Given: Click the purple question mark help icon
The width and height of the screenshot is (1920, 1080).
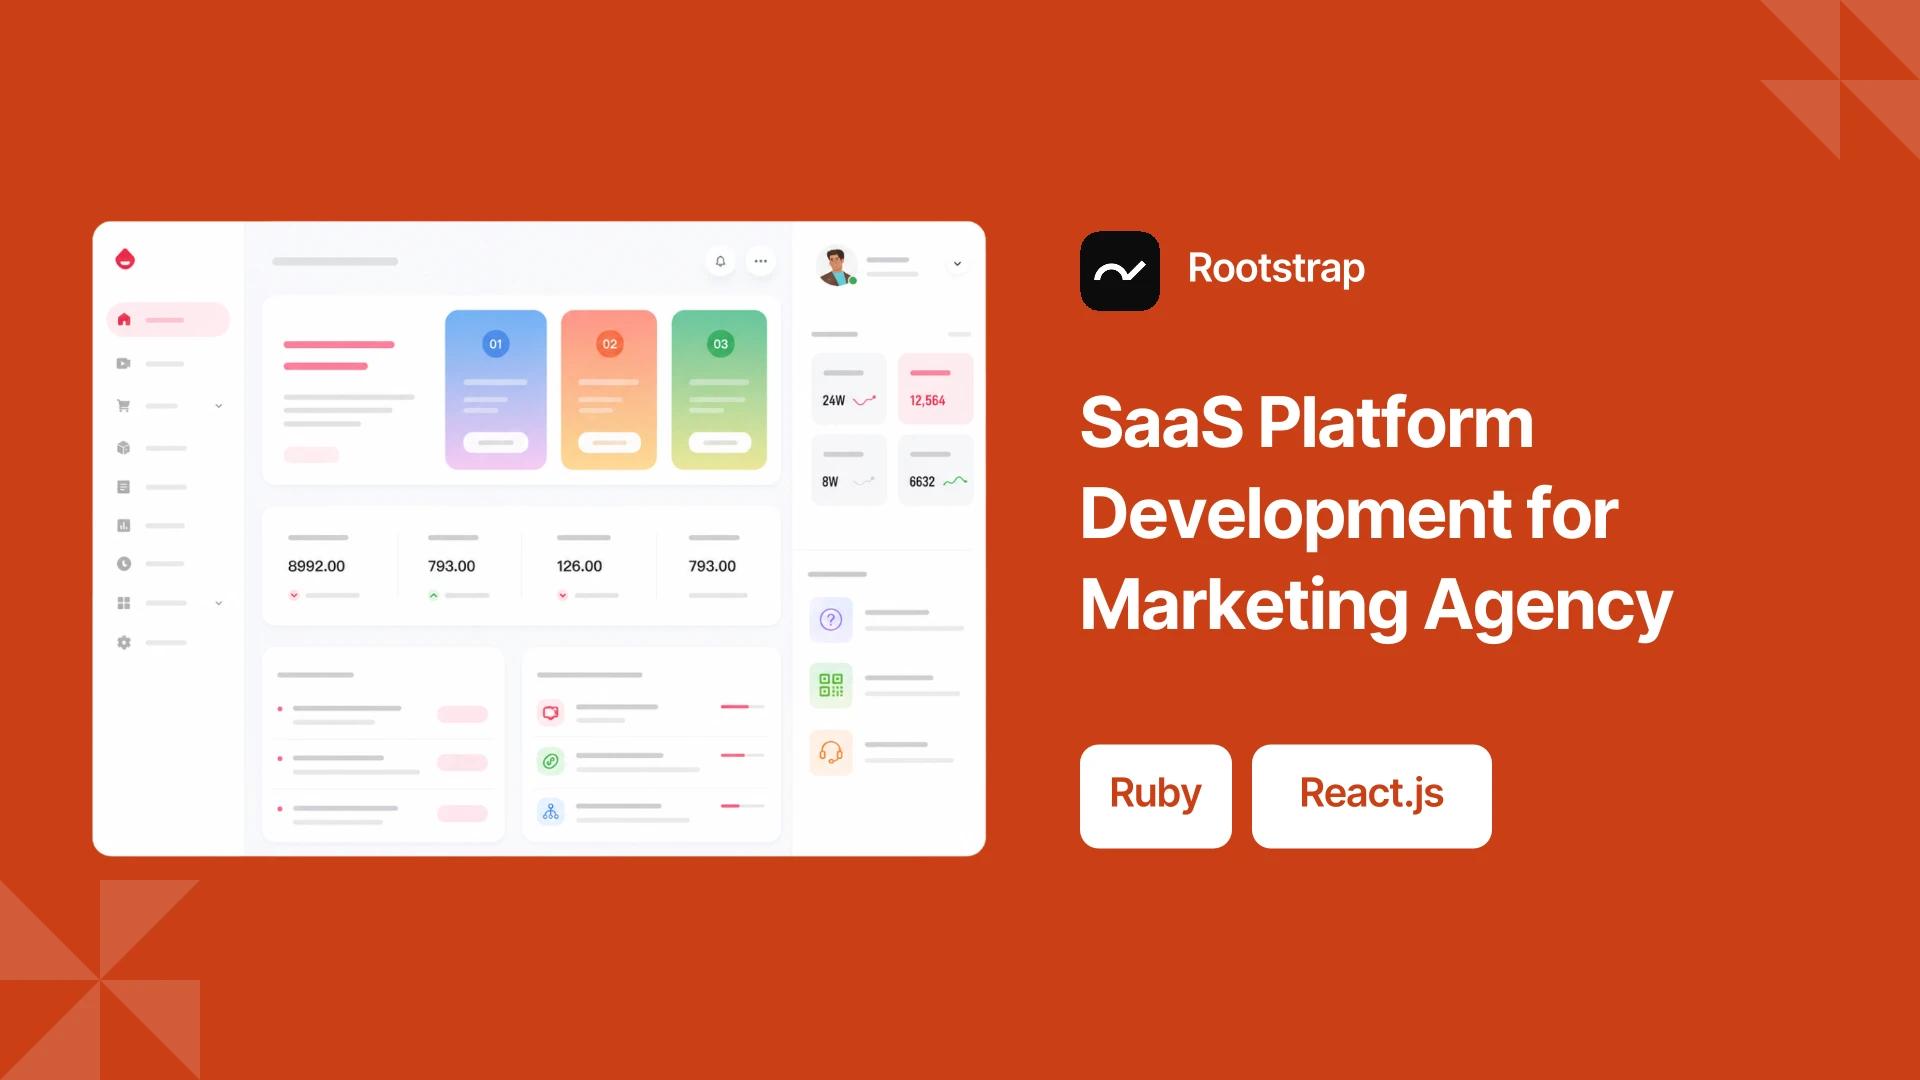Looking at the screenshot, I should 831,620.
